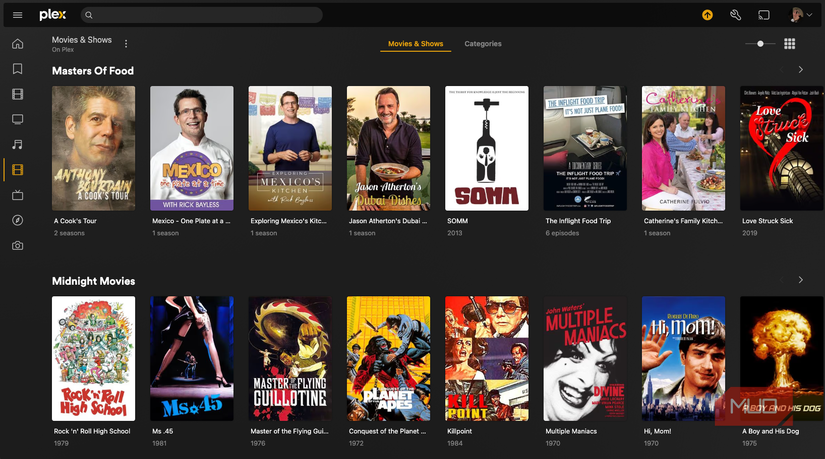This screenshot has width=825, height=459.
Task: Click the Ms .45 title text
Action: 163,431
